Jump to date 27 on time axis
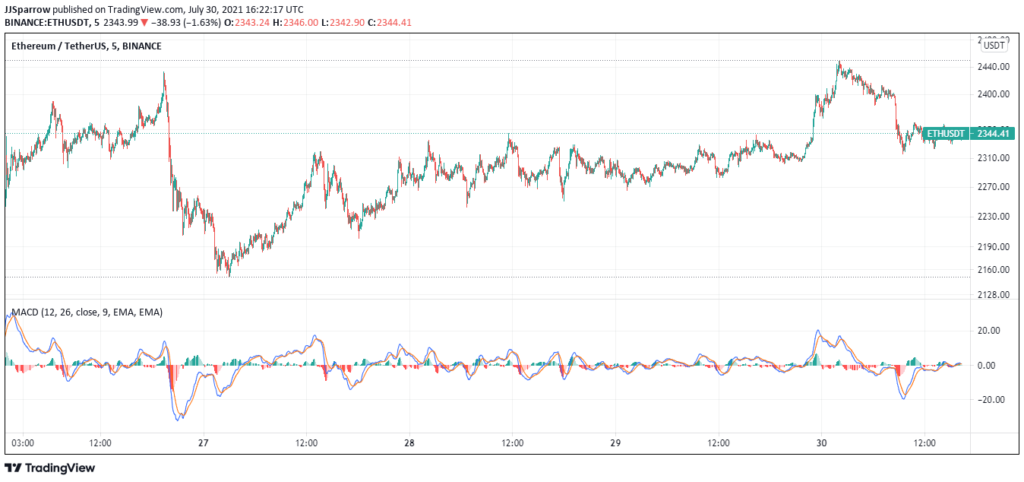The height and width of the screenshot is (482, 1024). (x=203, y=442)
